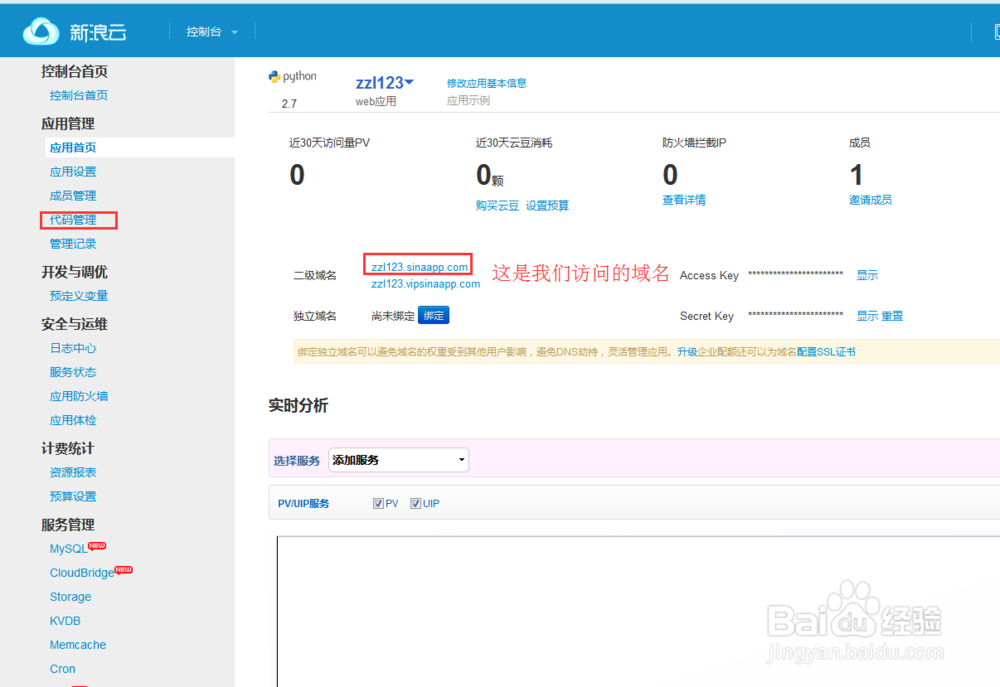Open 控制台首页 link in sidebar
Screen dimensions: 1000x687
[78, 96]
